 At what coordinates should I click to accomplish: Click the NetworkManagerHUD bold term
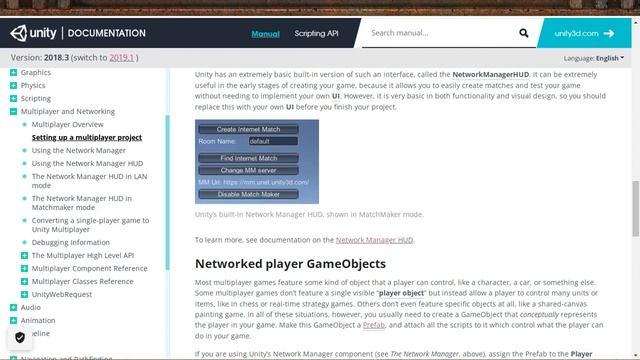tap(491, 75)
